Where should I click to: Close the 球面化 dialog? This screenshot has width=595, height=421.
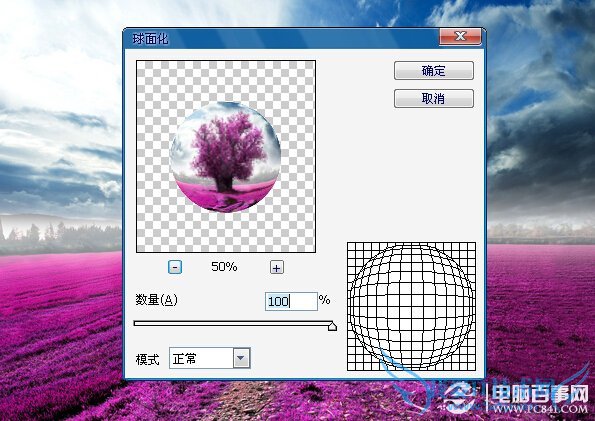coord(460,36)
